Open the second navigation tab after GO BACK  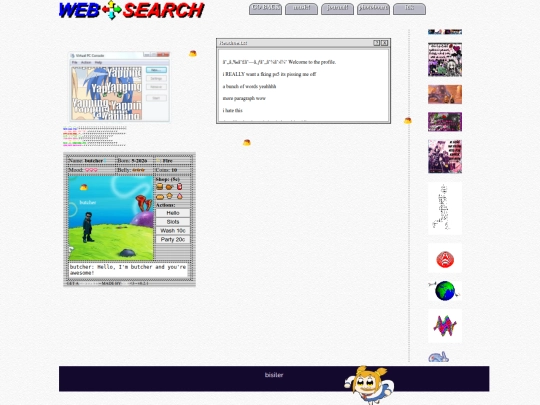301,9
